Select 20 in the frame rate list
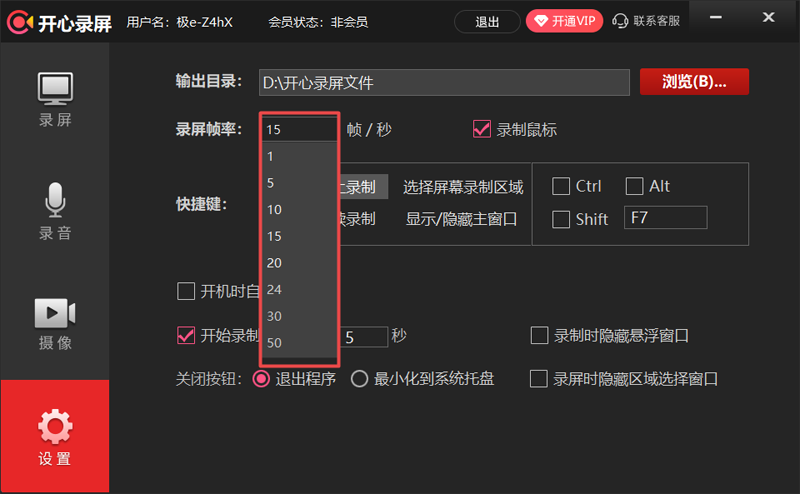Viewport: 800px width, 494px height. pos(299,262)
